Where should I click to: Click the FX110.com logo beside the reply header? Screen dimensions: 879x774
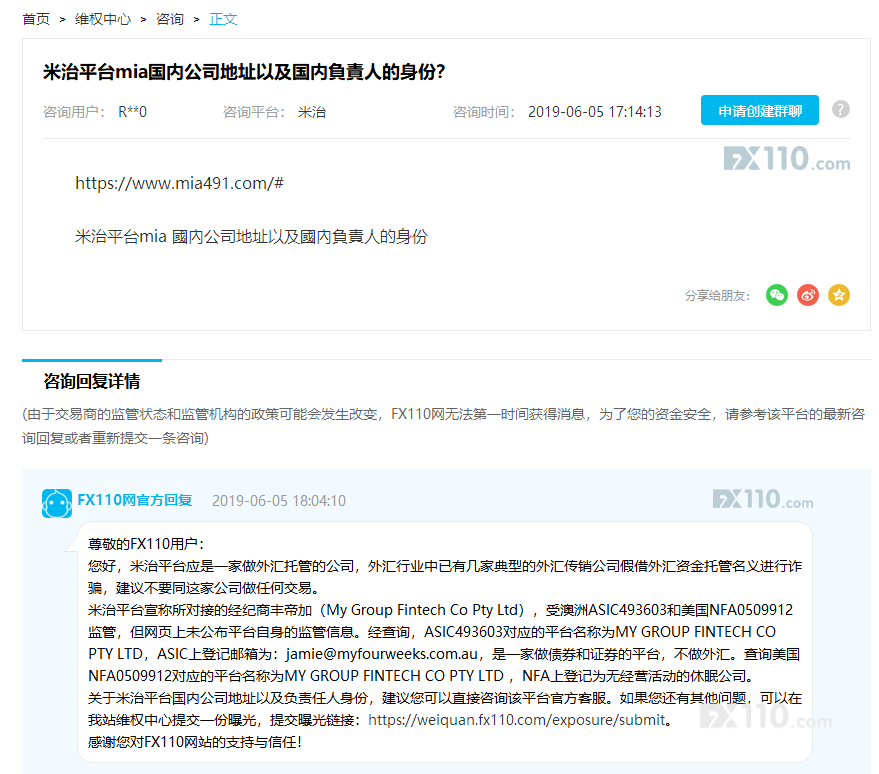(764, 499)
